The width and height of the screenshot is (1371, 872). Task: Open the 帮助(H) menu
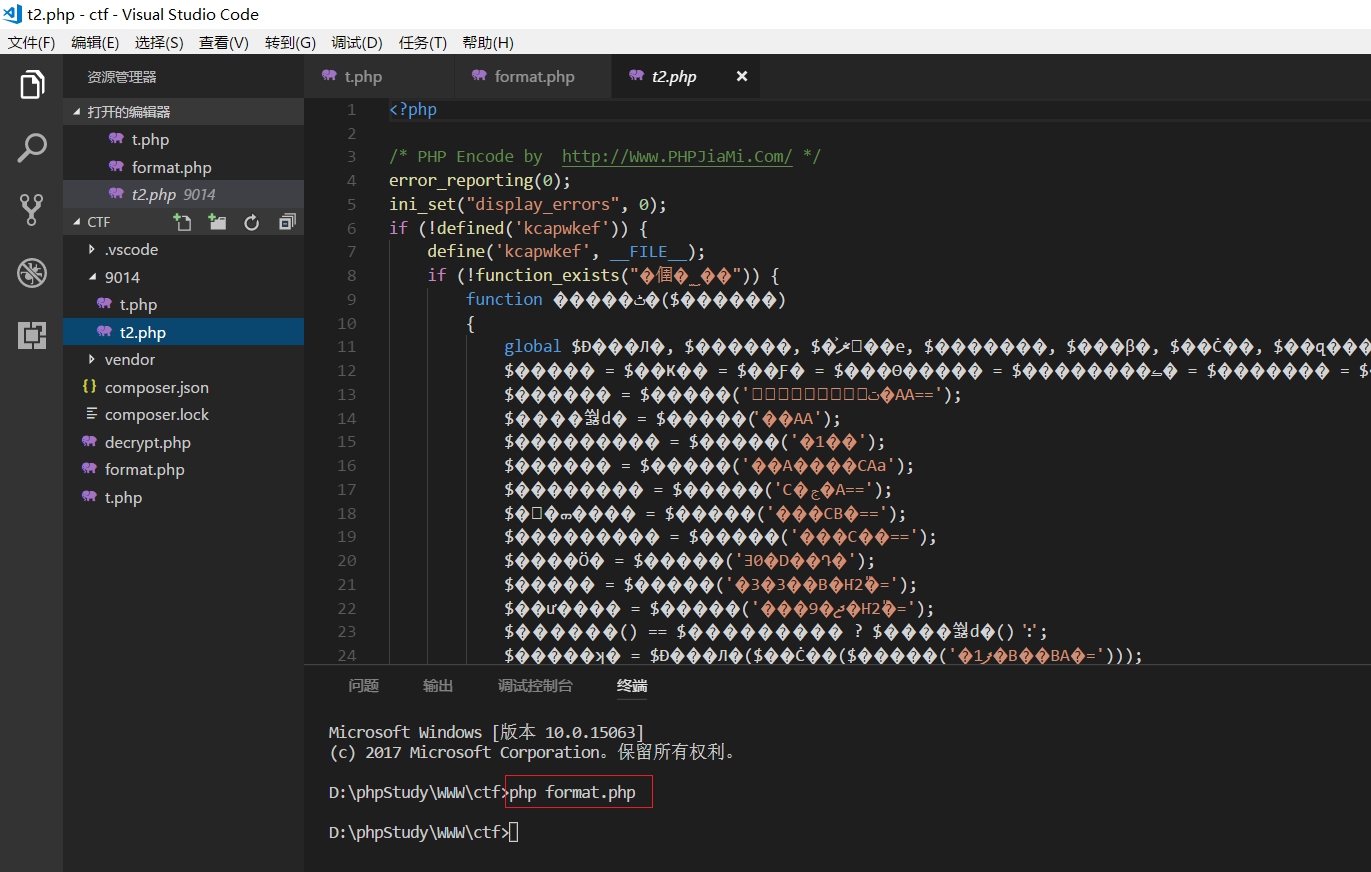coord(488,42)
